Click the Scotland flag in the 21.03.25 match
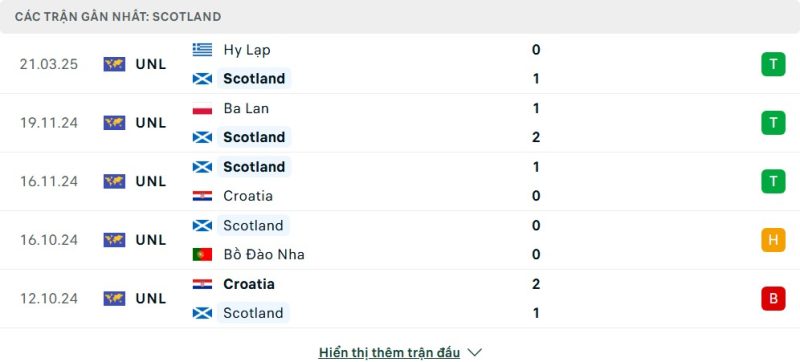Viewport: 800px width, 362px height. [x=202, y=79]
